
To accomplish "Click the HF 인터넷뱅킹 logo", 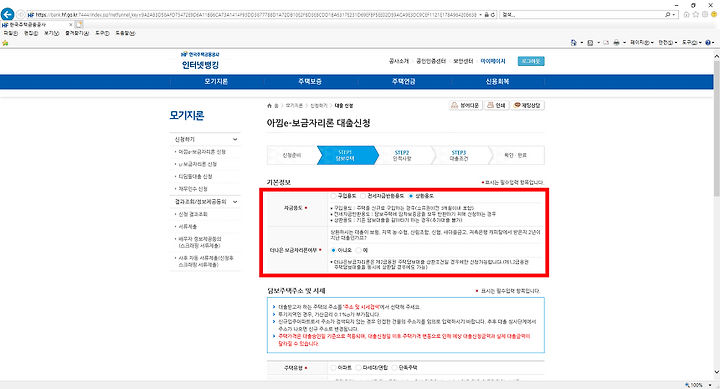I will (200, 61).
